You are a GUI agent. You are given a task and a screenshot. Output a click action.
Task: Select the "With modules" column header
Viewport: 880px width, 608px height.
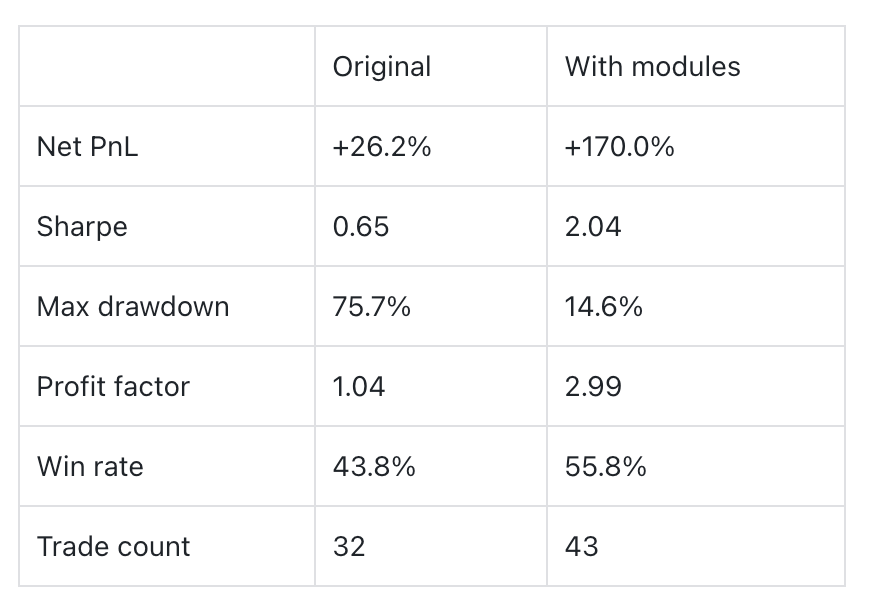653,67
